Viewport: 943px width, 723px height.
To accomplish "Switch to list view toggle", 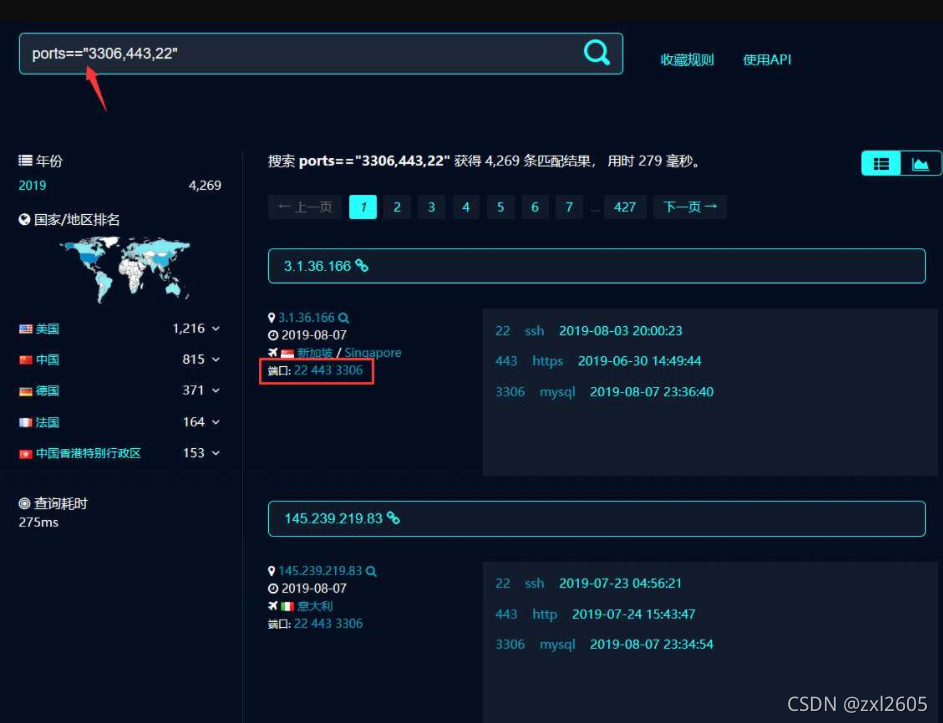I will [881, 164].
